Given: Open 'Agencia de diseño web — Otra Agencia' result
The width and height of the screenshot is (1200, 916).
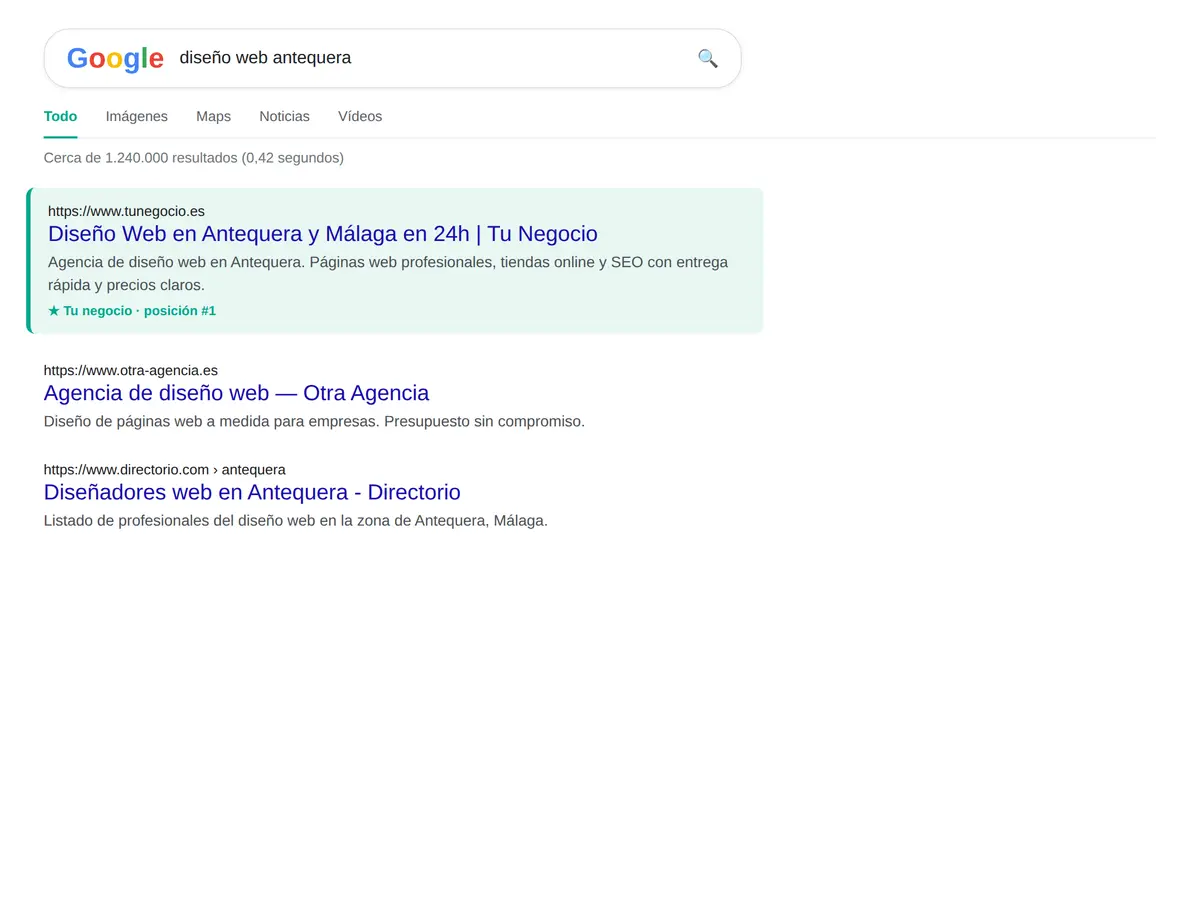Looking at the screenshot, I should [x=236, y=393].
